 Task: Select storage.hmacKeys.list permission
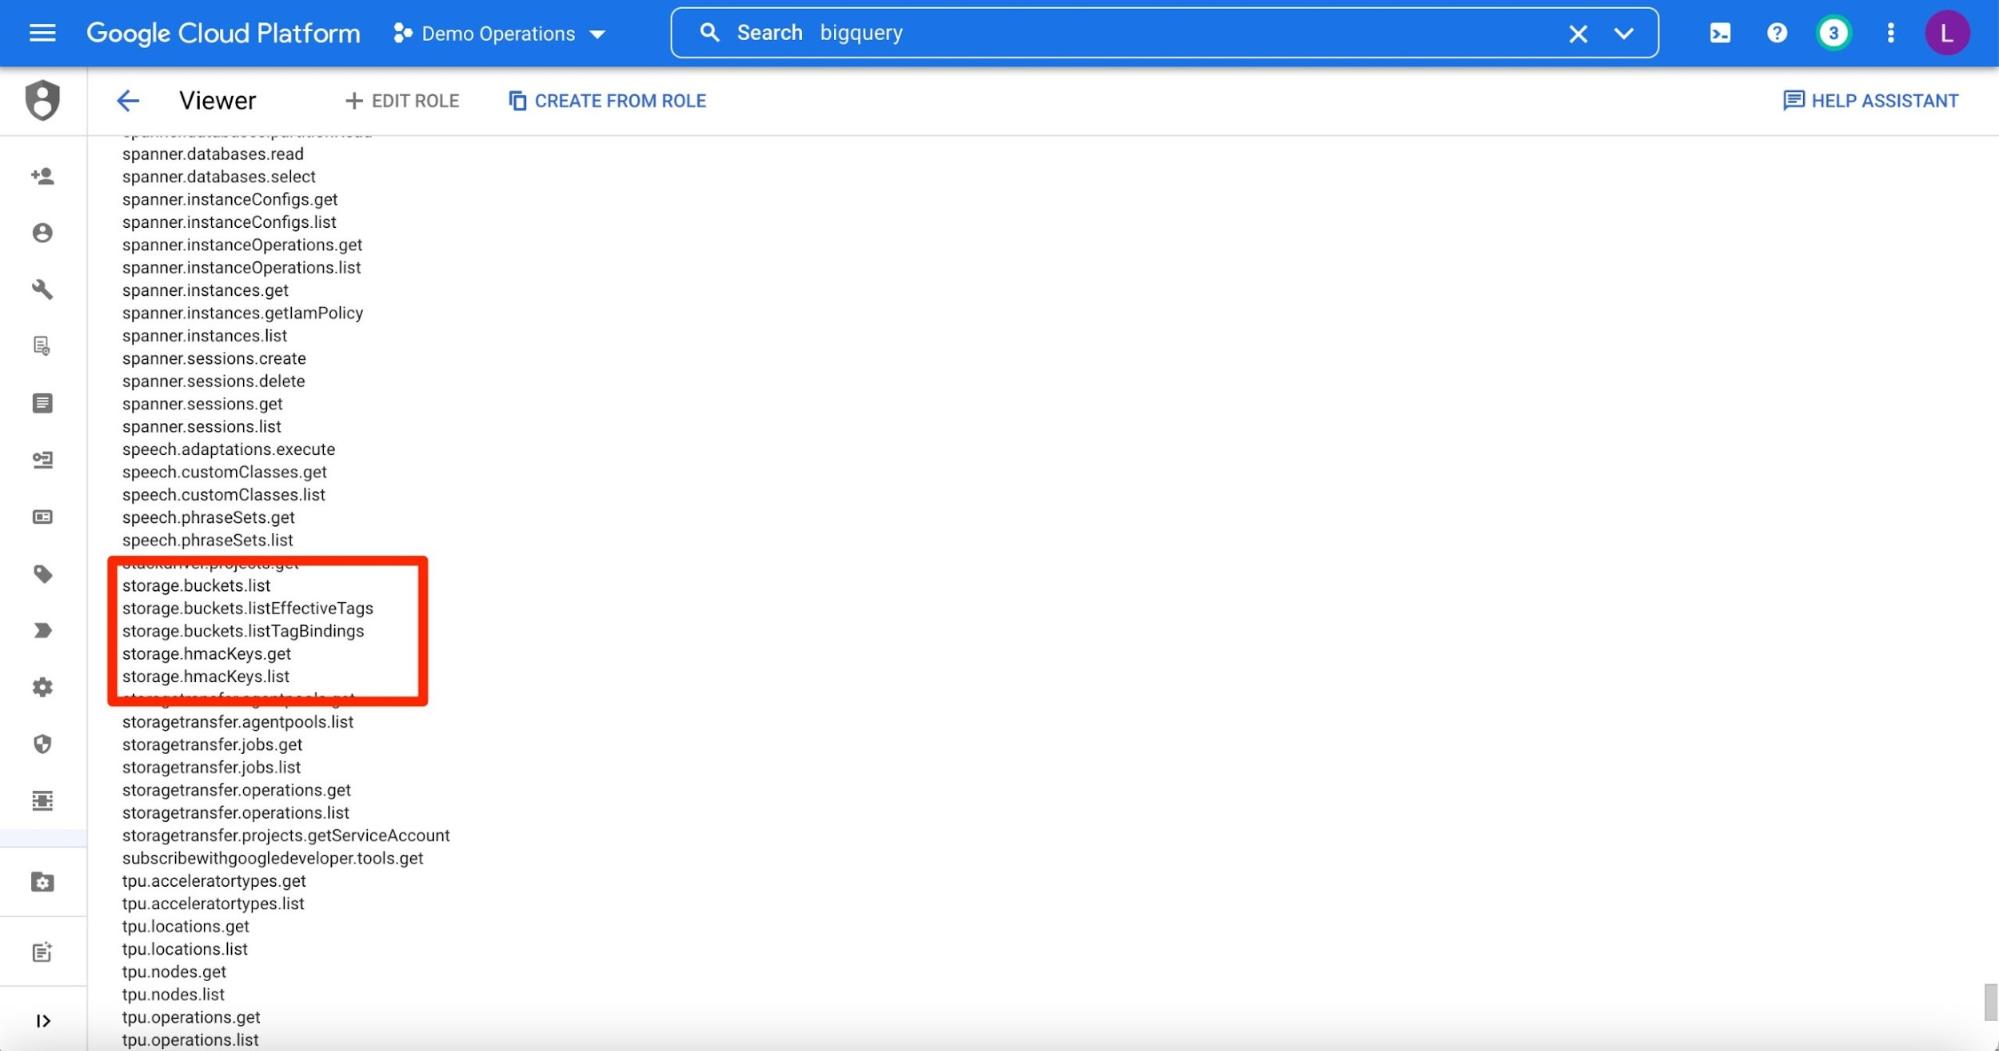click(205, 676)
